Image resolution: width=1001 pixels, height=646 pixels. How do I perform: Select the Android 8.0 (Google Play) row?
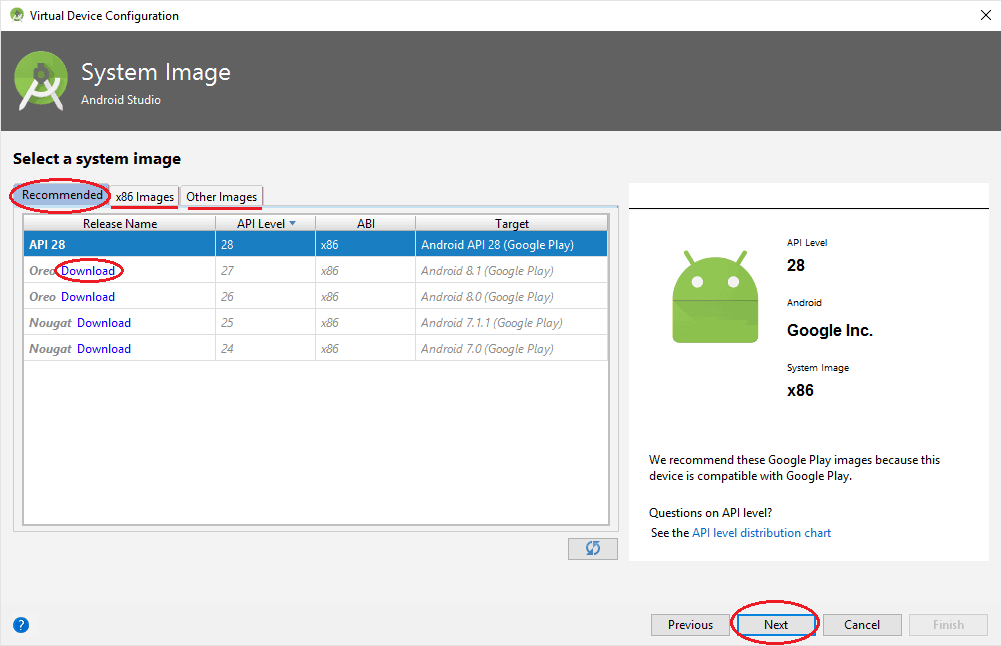coord(315,297)
